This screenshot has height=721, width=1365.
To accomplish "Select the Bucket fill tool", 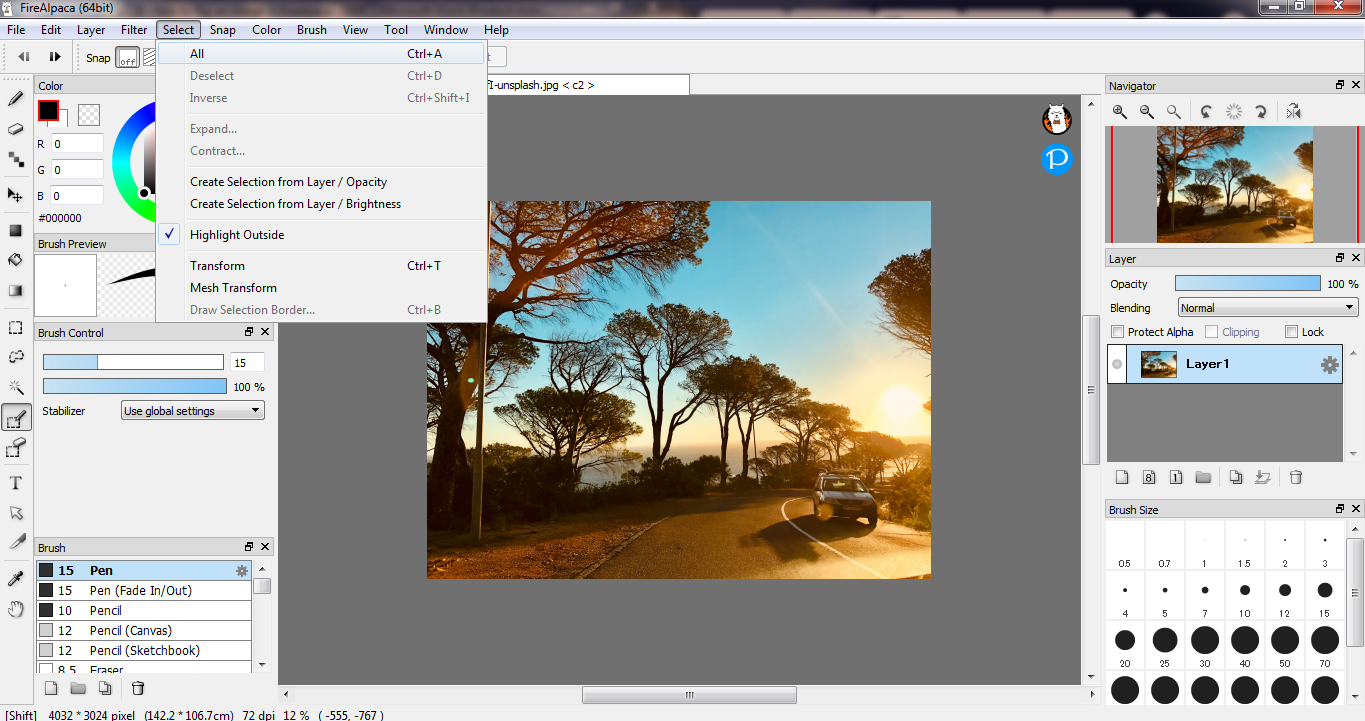I will pos(16,260).
